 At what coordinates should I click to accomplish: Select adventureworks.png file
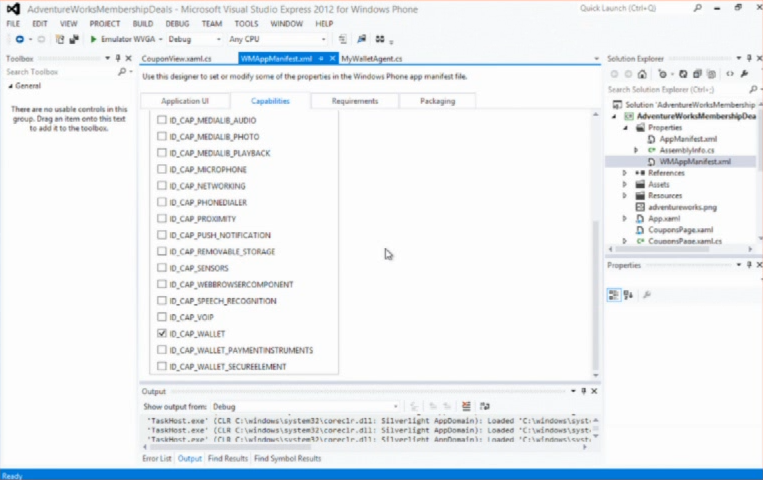point(682,207)
